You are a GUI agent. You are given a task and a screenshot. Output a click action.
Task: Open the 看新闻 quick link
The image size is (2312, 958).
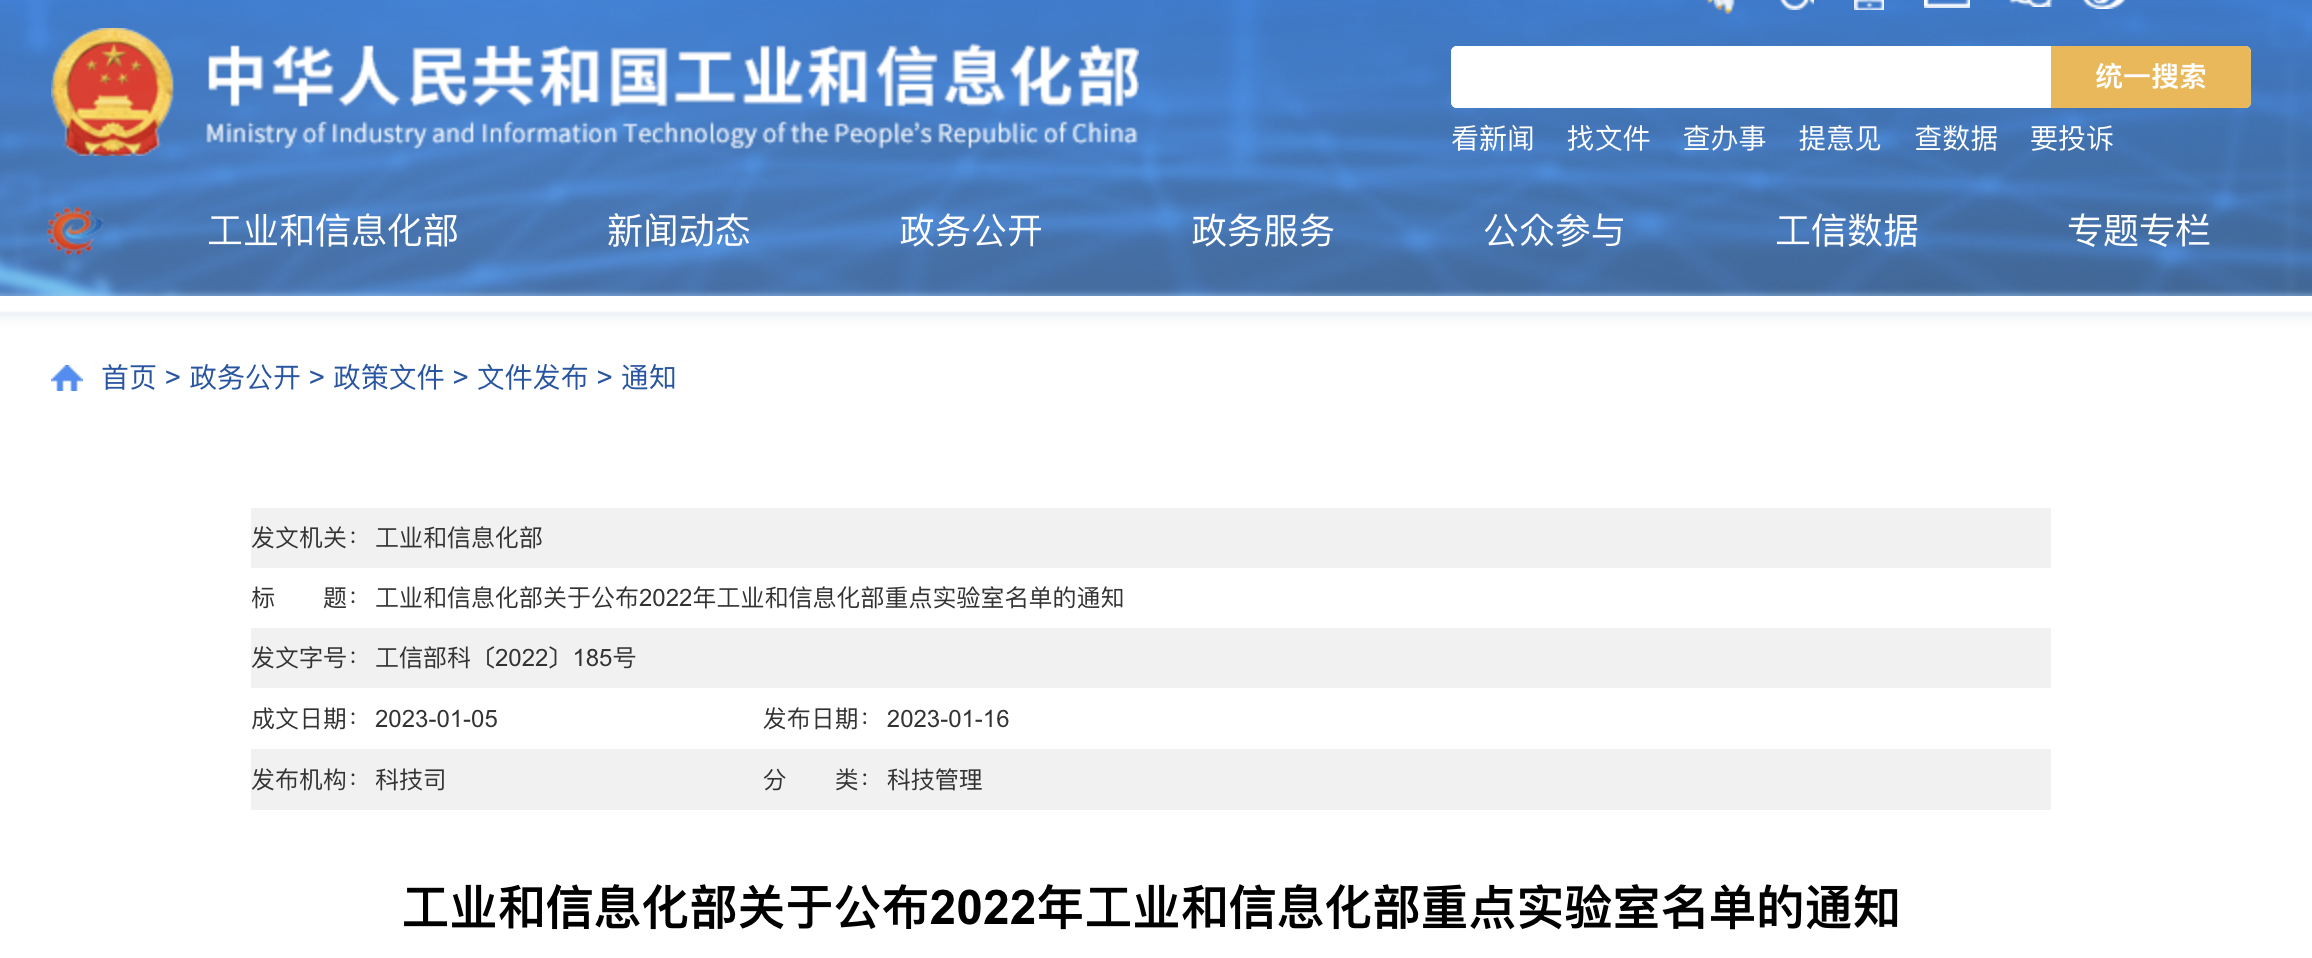[1492, 138]
